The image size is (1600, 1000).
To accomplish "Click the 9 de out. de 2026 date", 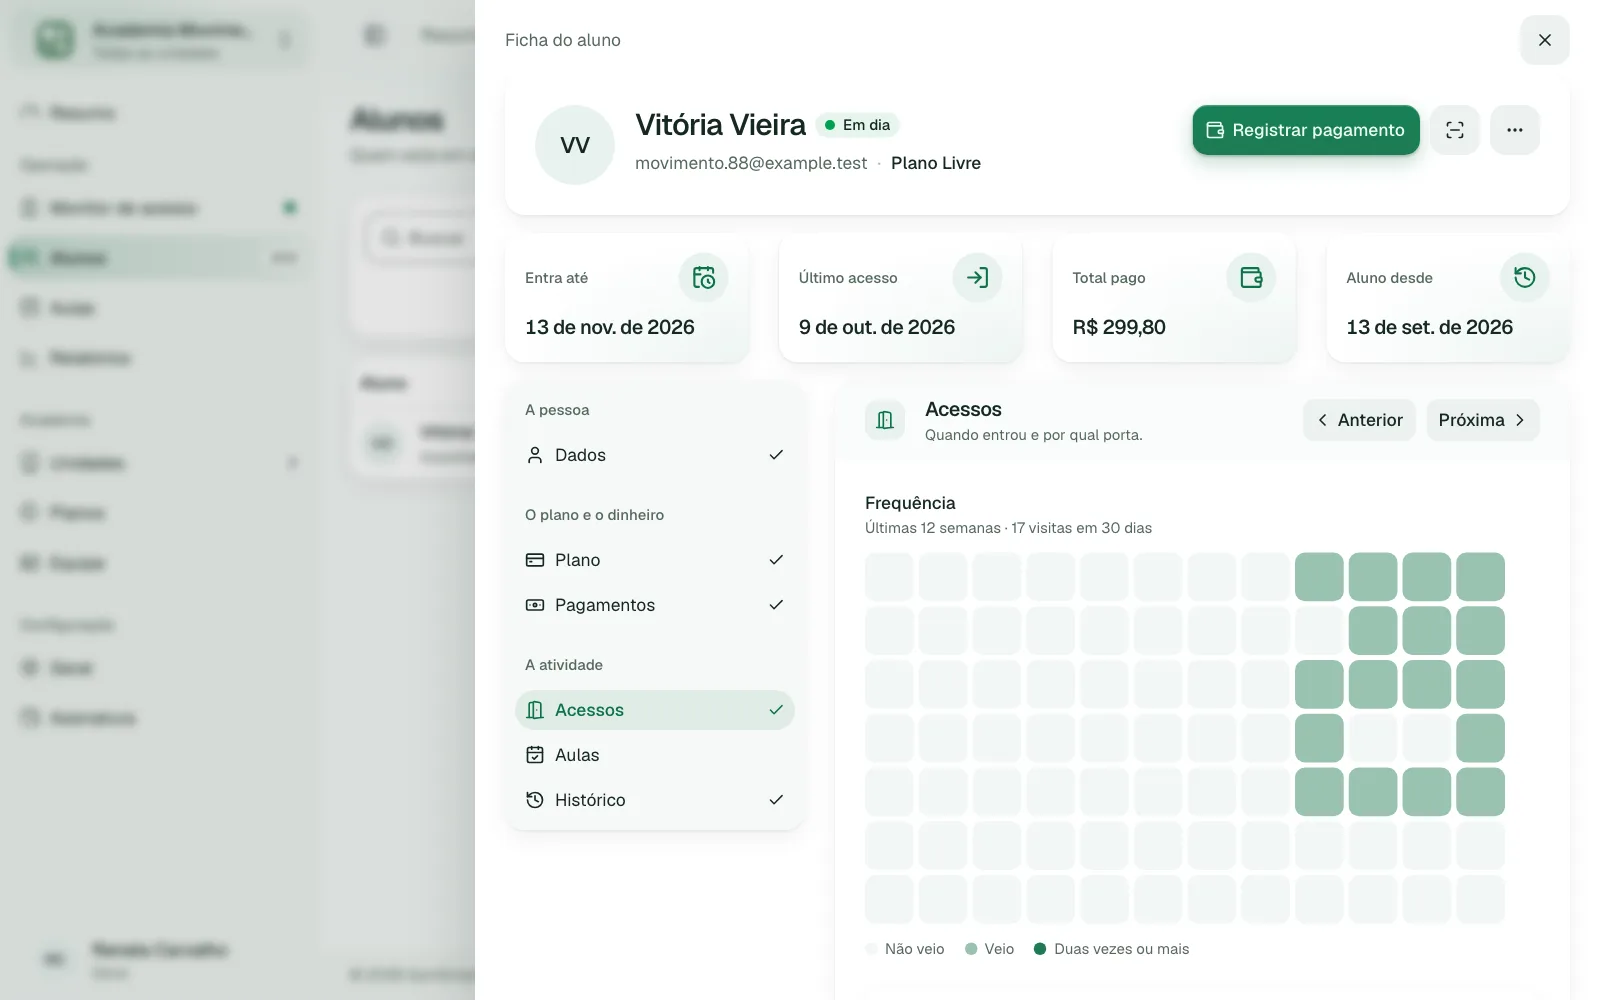I will point(877,327).
